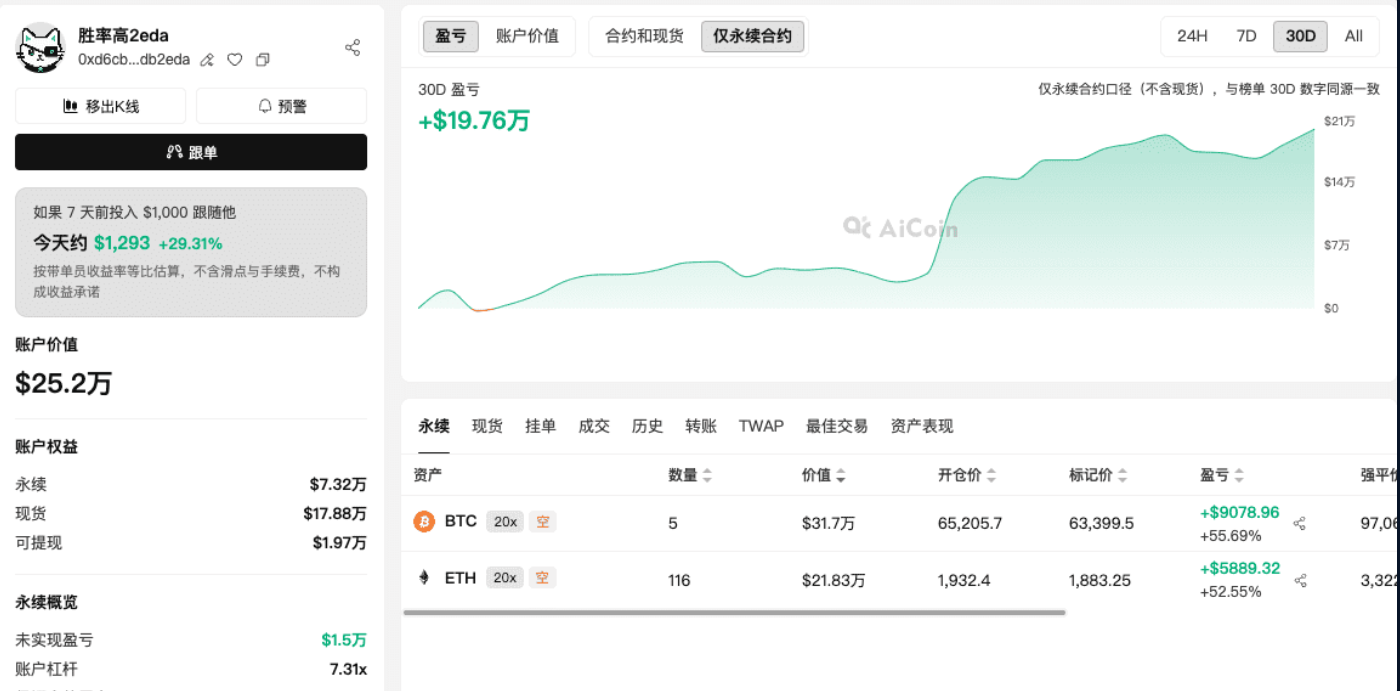Click the ETH coin icon in positions
Screen dimensions: 1400x691
(424, 578)
